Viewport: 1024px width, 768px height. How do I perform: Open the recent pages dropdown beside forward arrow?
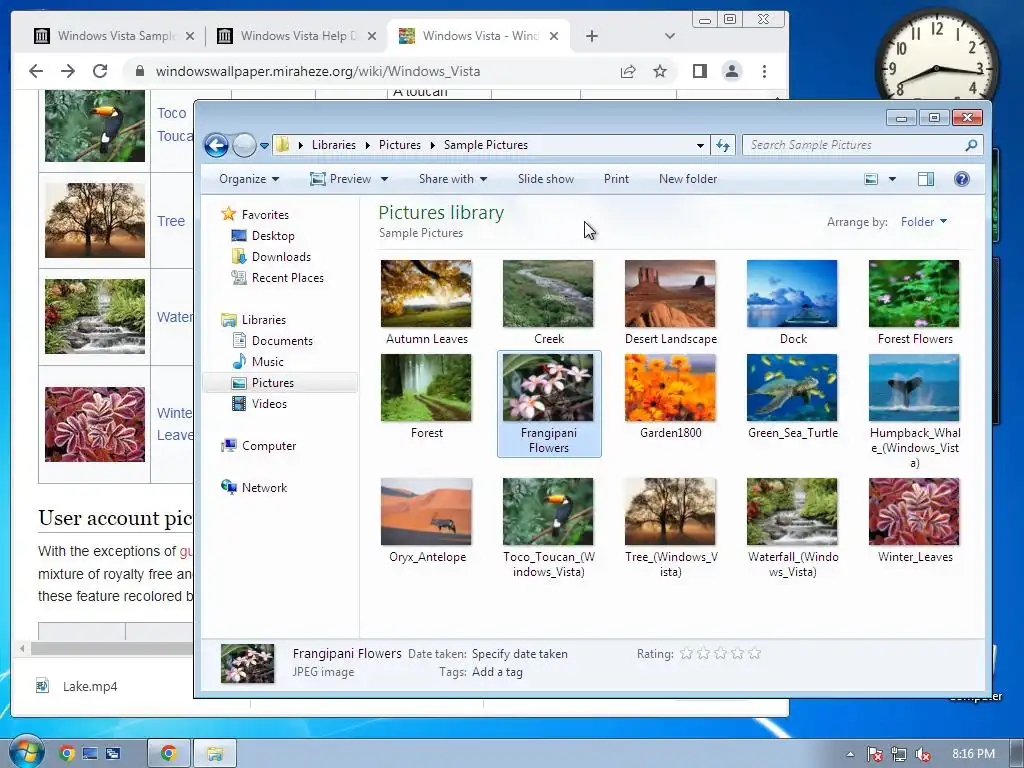click(264, 146)
